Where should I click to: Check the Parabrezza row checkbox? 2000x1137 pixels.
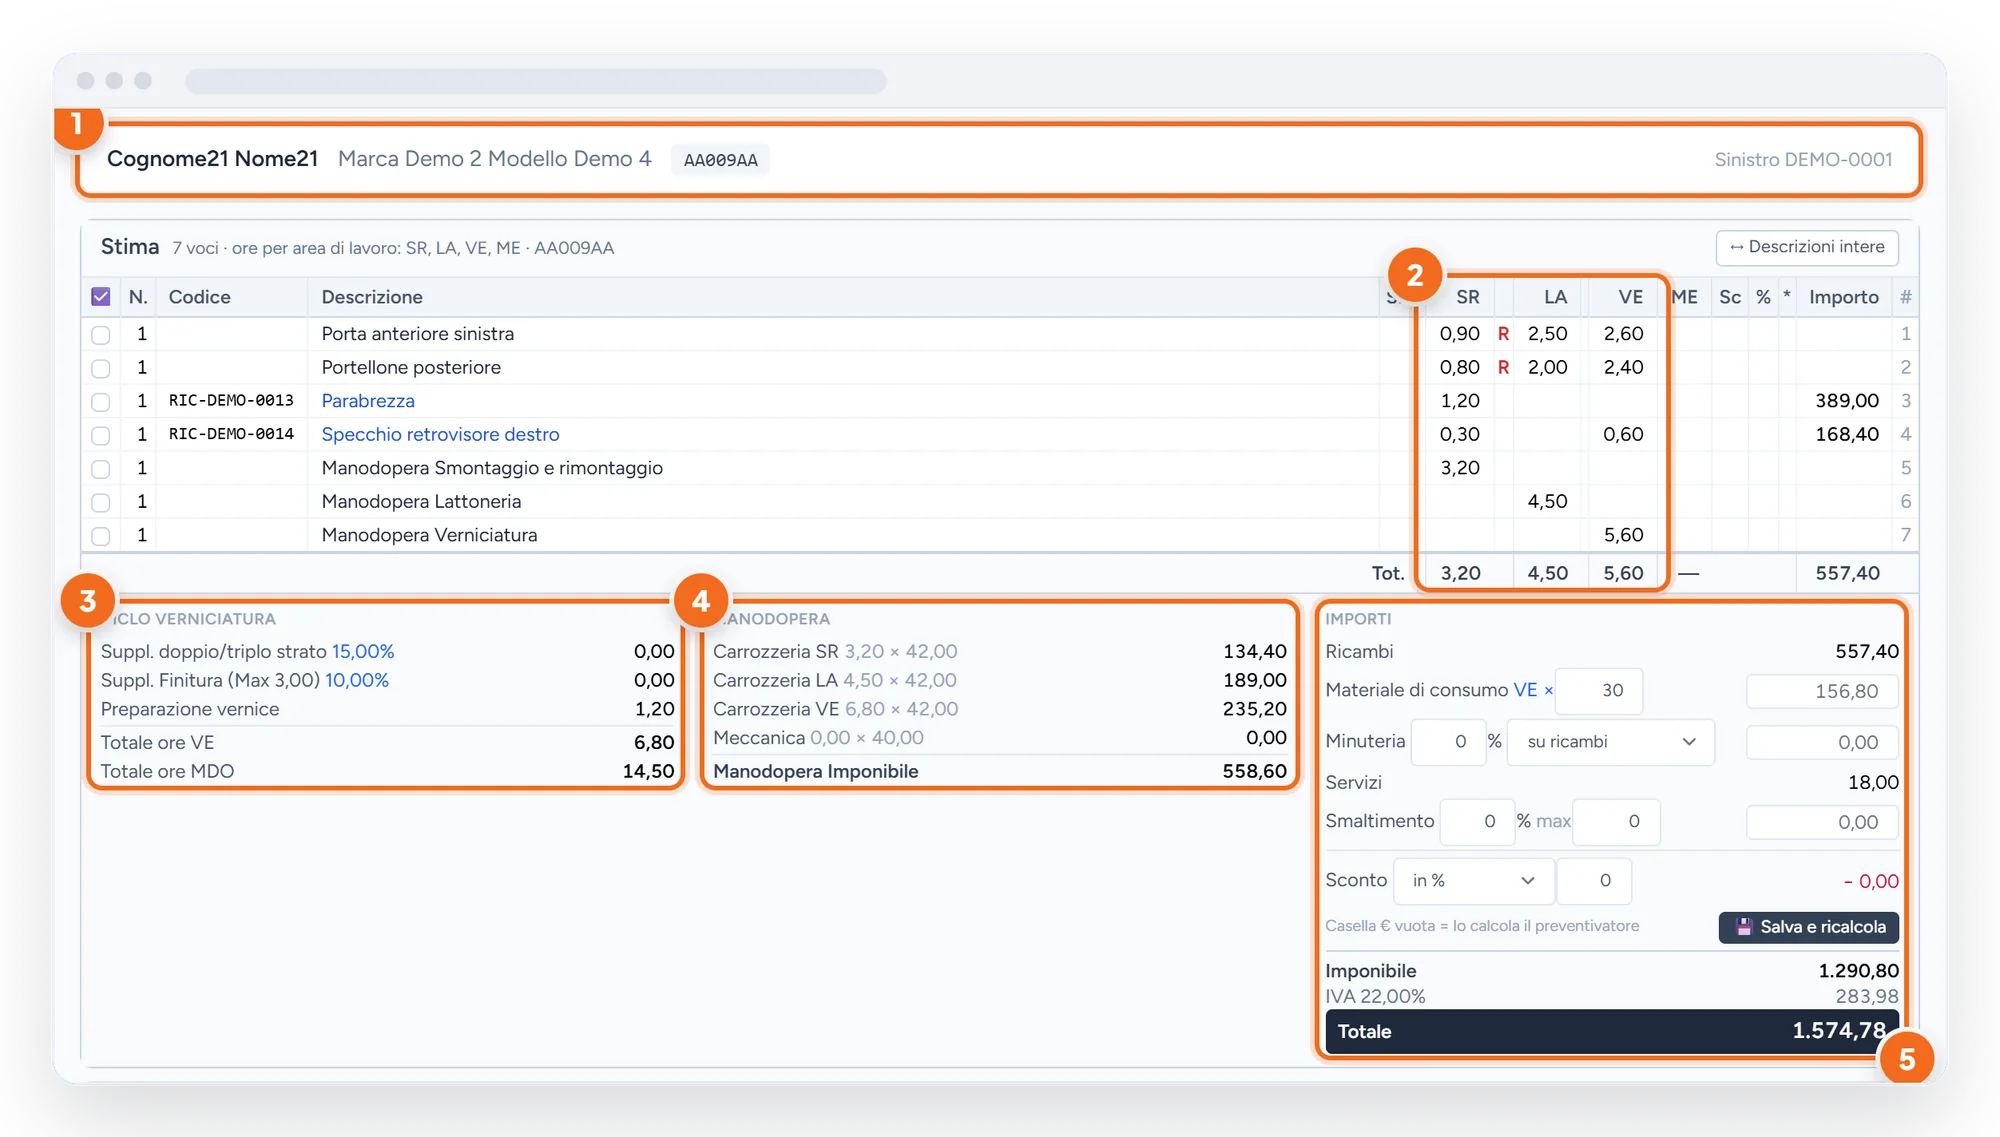click(101, 402)
